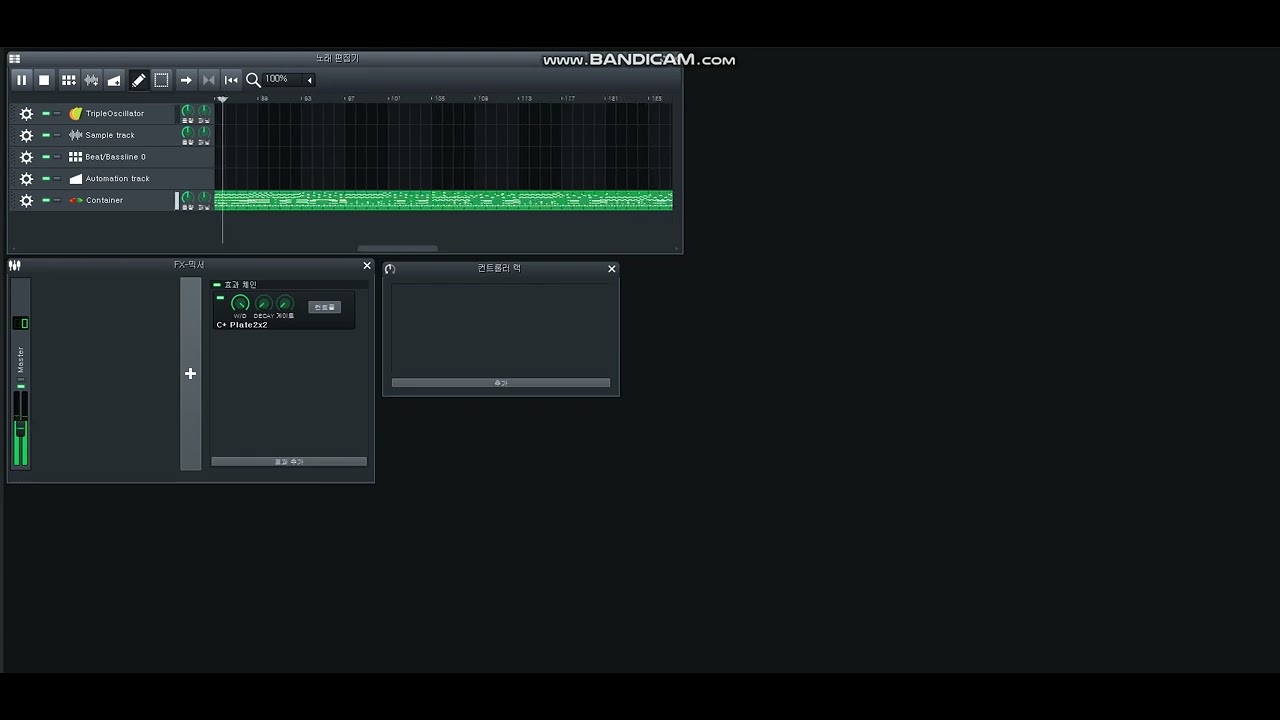
Task: Mute the Sample track
Action: tap(46, 135)
